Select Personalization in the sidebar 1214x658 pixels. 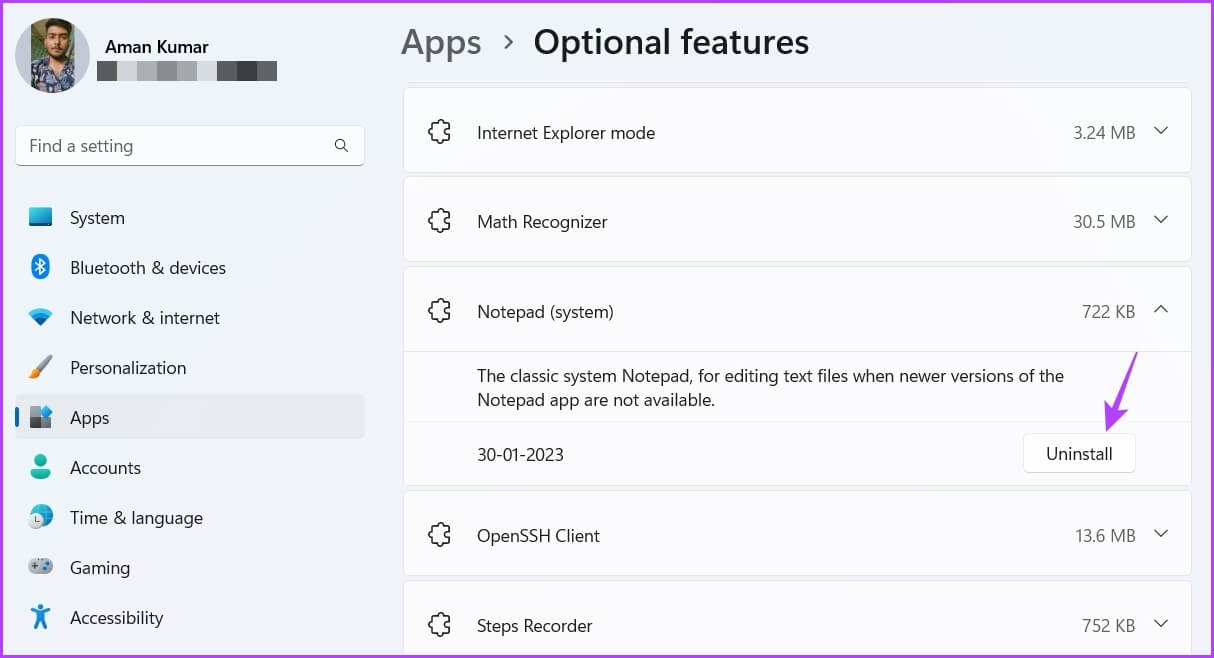click(190, 367)
